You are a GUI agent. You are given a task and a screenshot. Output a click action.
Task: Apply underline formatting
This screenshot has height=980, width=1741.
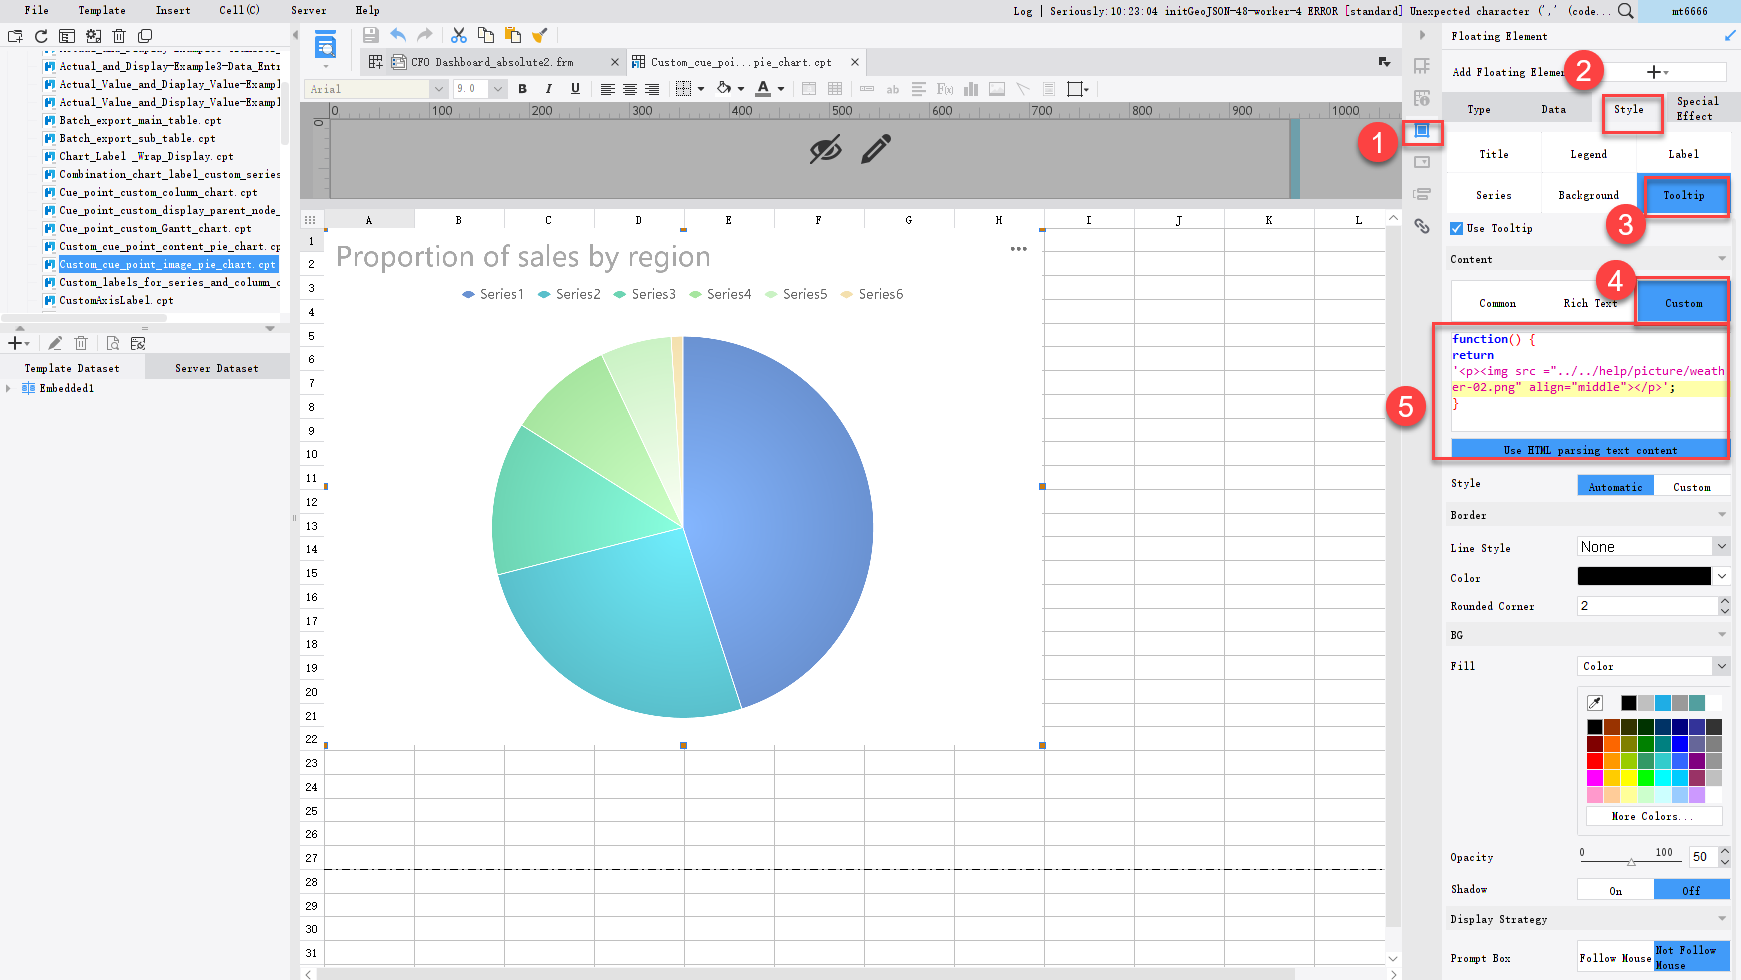coord(575,89)
